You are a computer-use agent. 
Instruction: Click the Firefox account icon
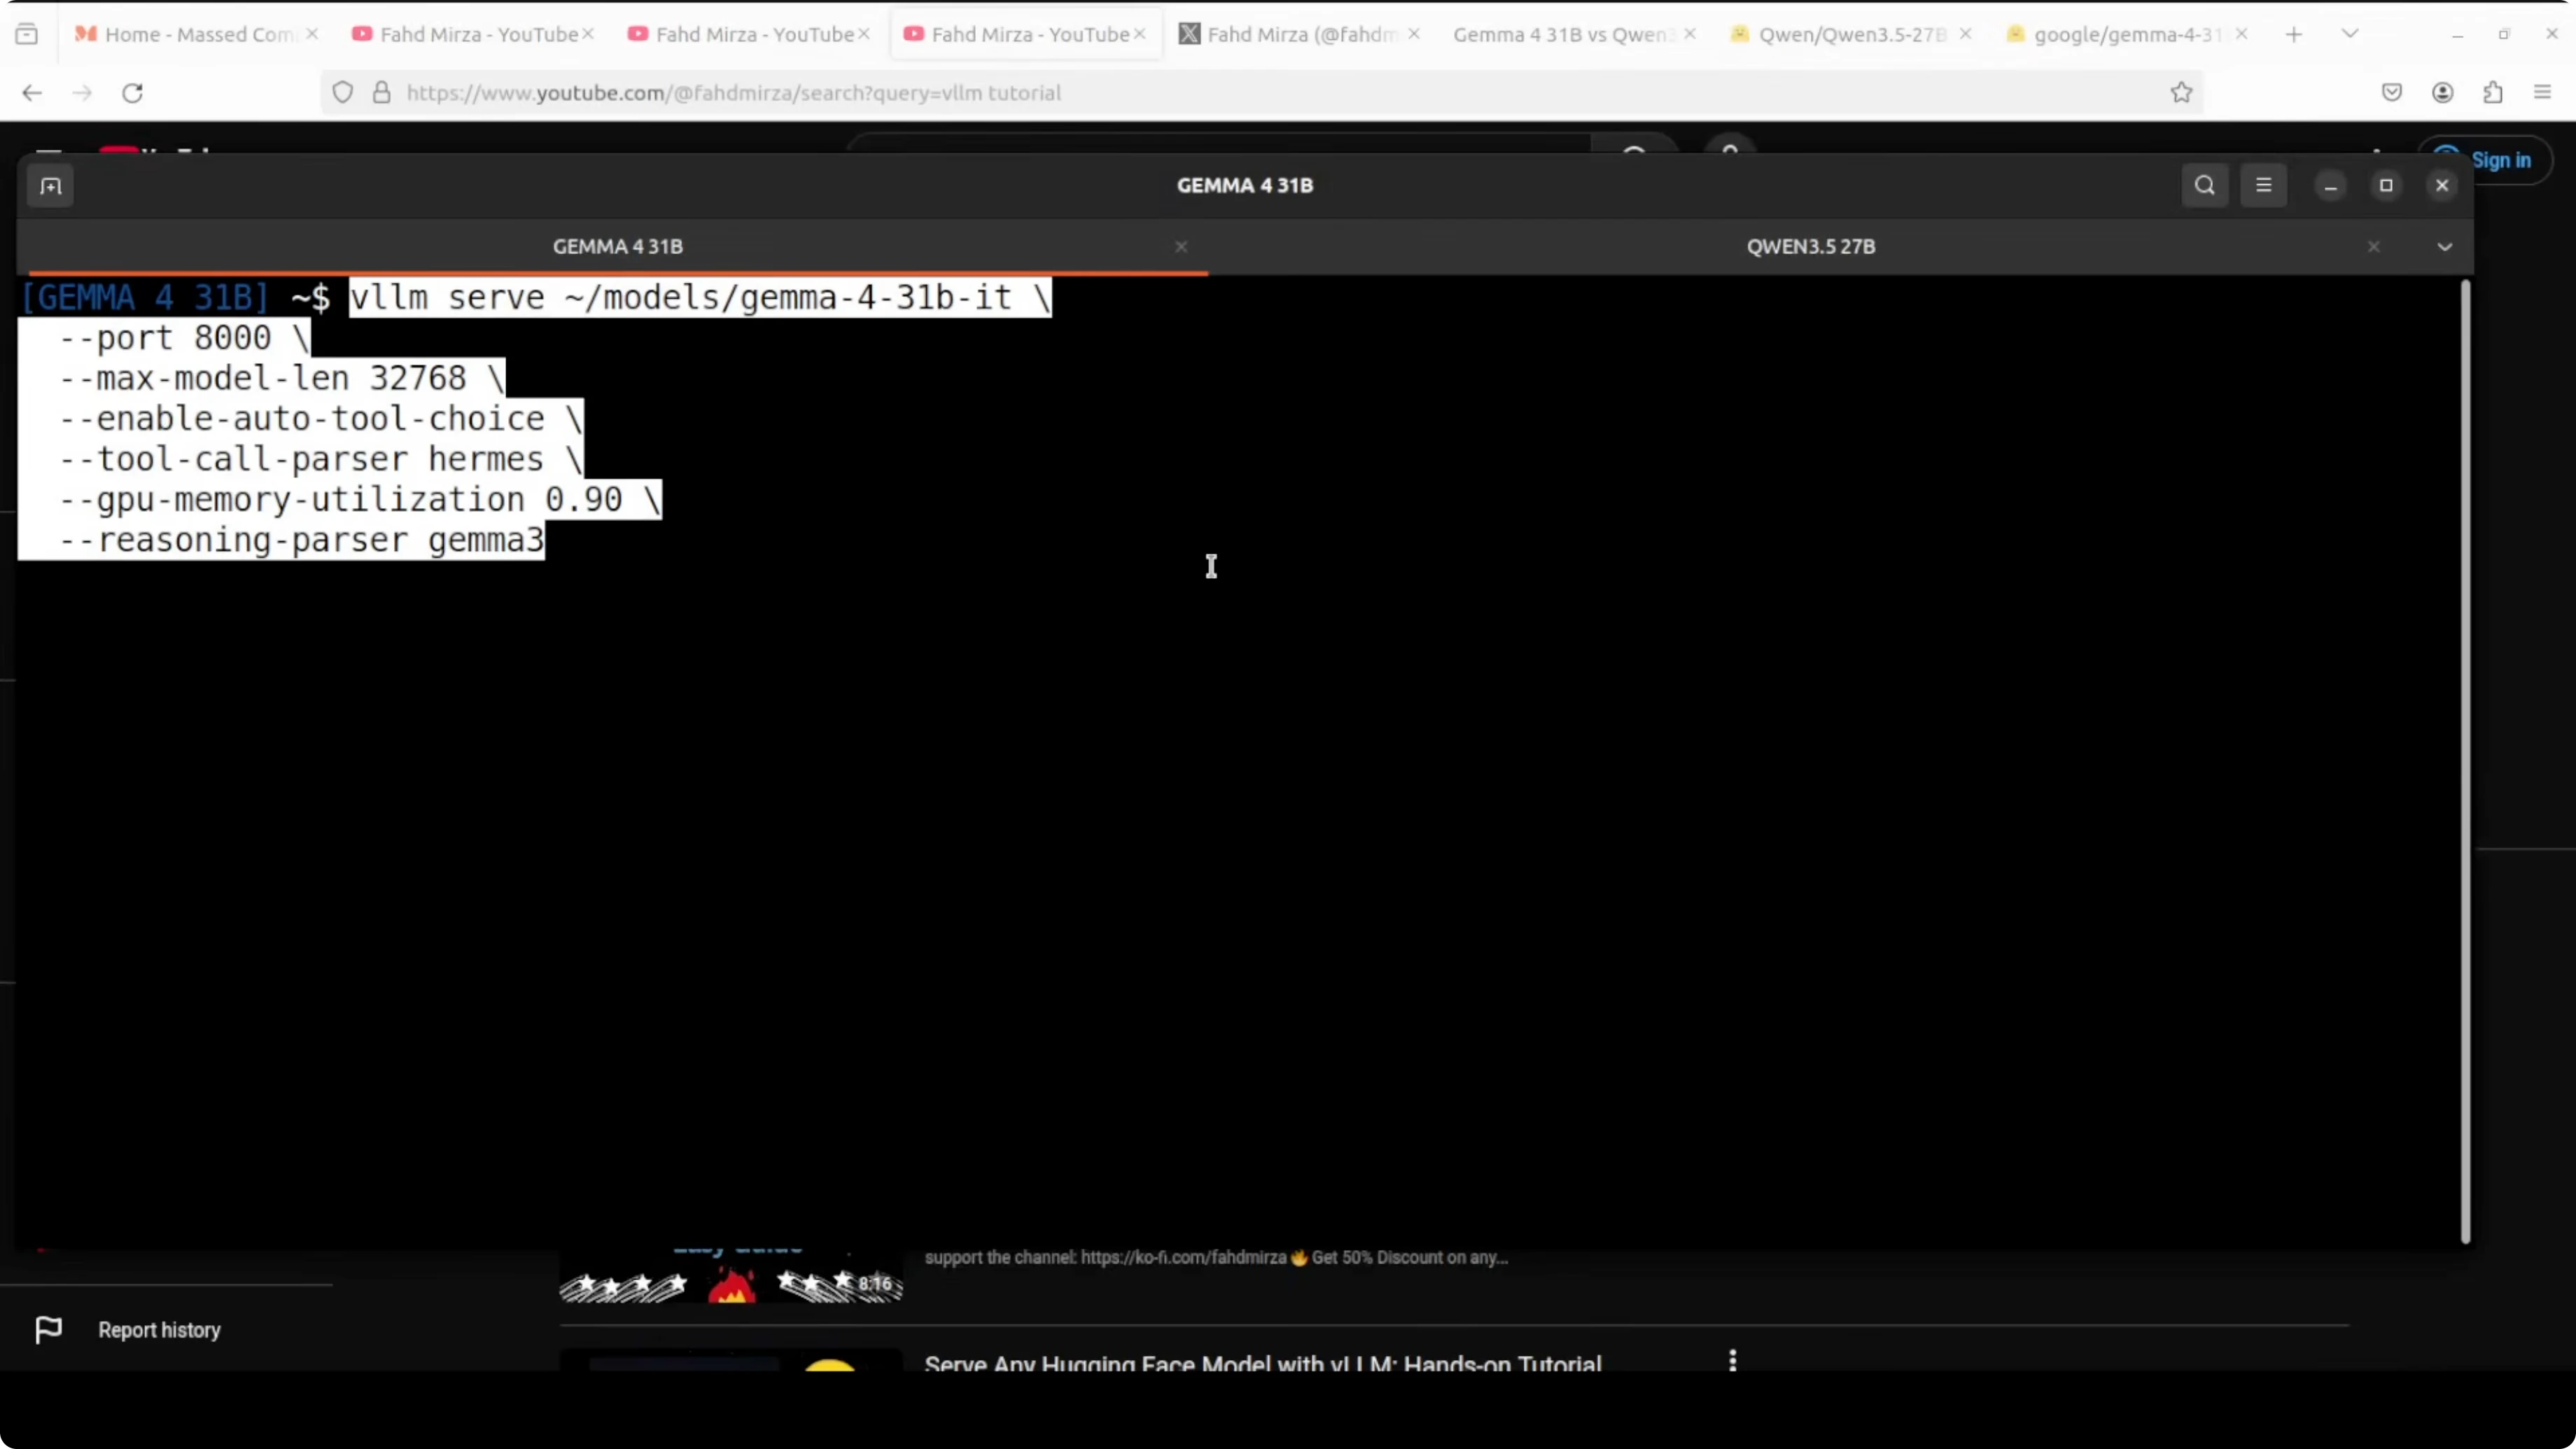2442,93
